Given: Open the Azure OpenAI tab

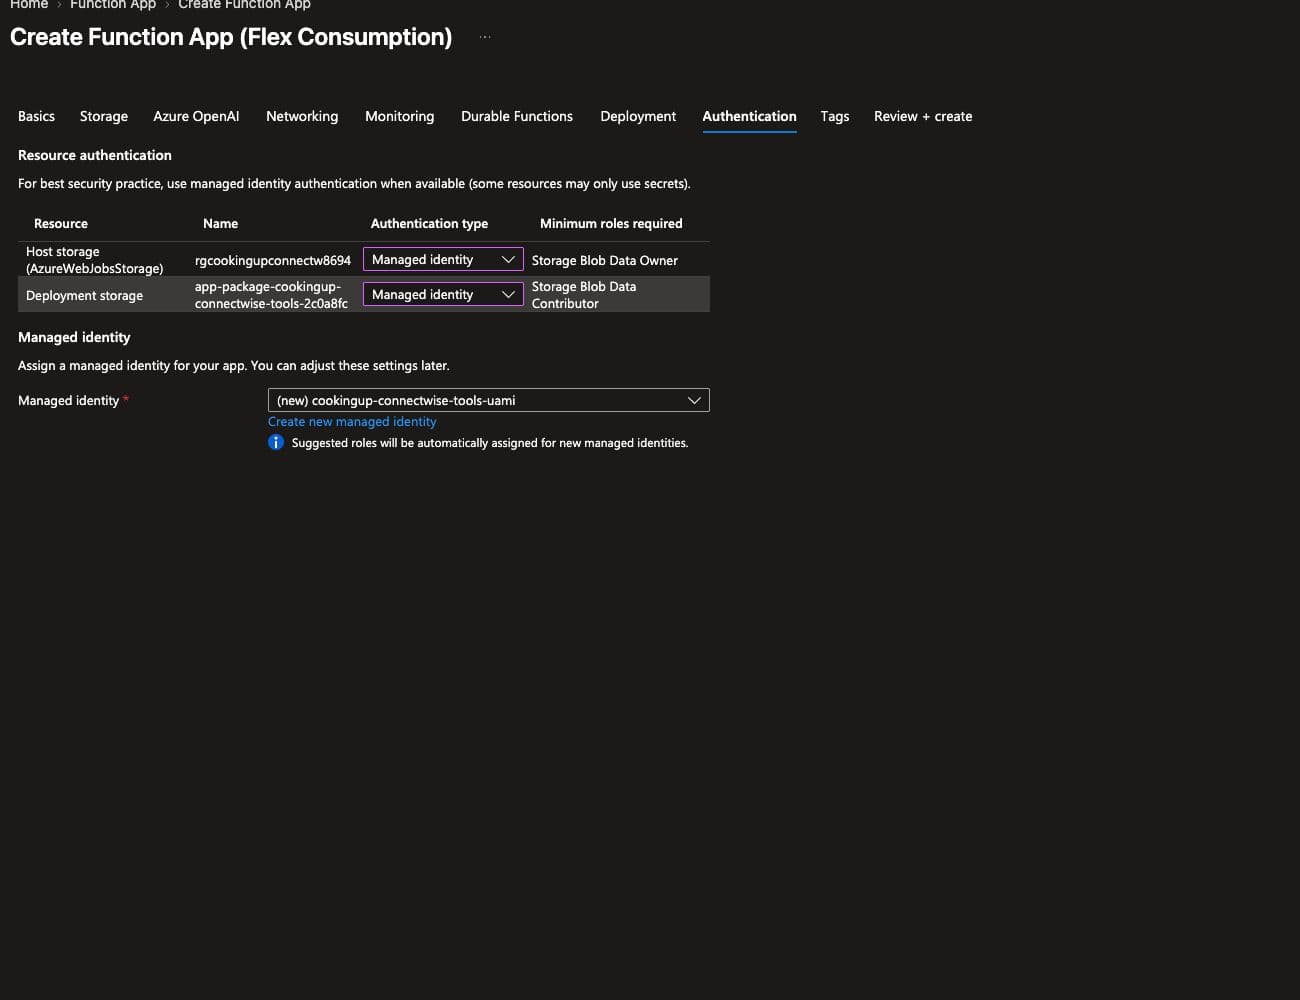Looking at the screenshot, I should click(196, 116).
